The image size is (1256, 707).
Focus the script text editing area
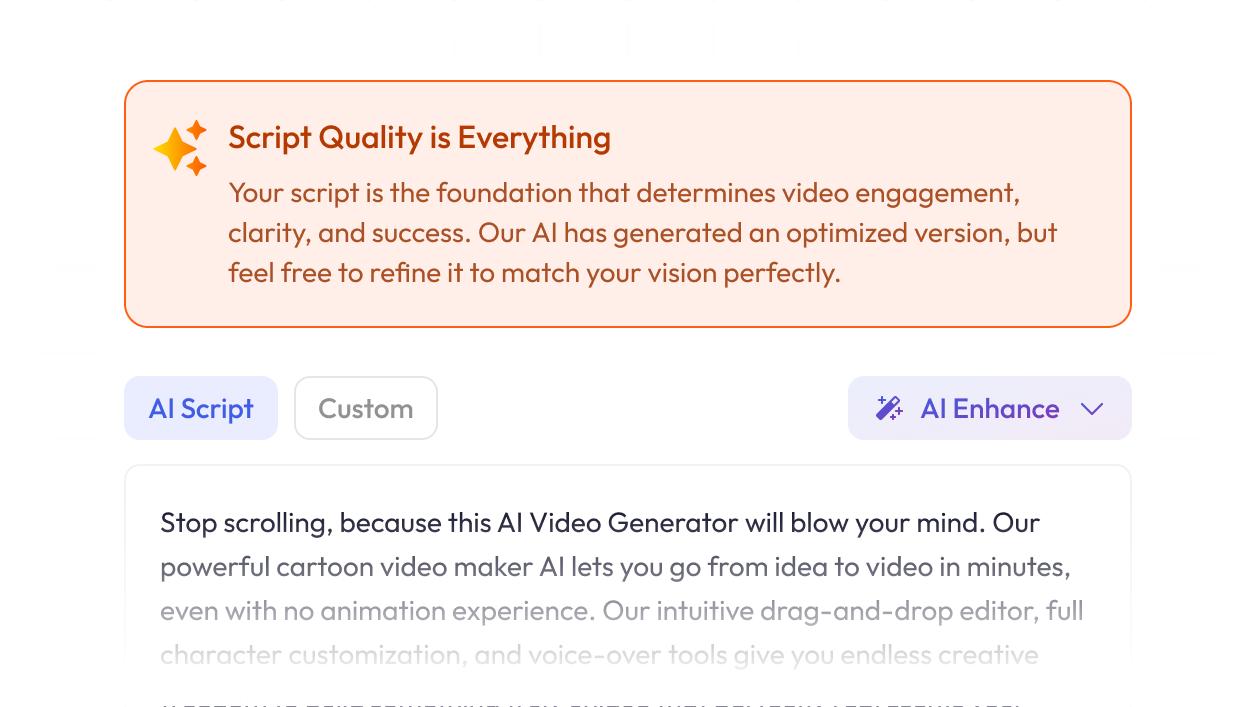point(627,588)
